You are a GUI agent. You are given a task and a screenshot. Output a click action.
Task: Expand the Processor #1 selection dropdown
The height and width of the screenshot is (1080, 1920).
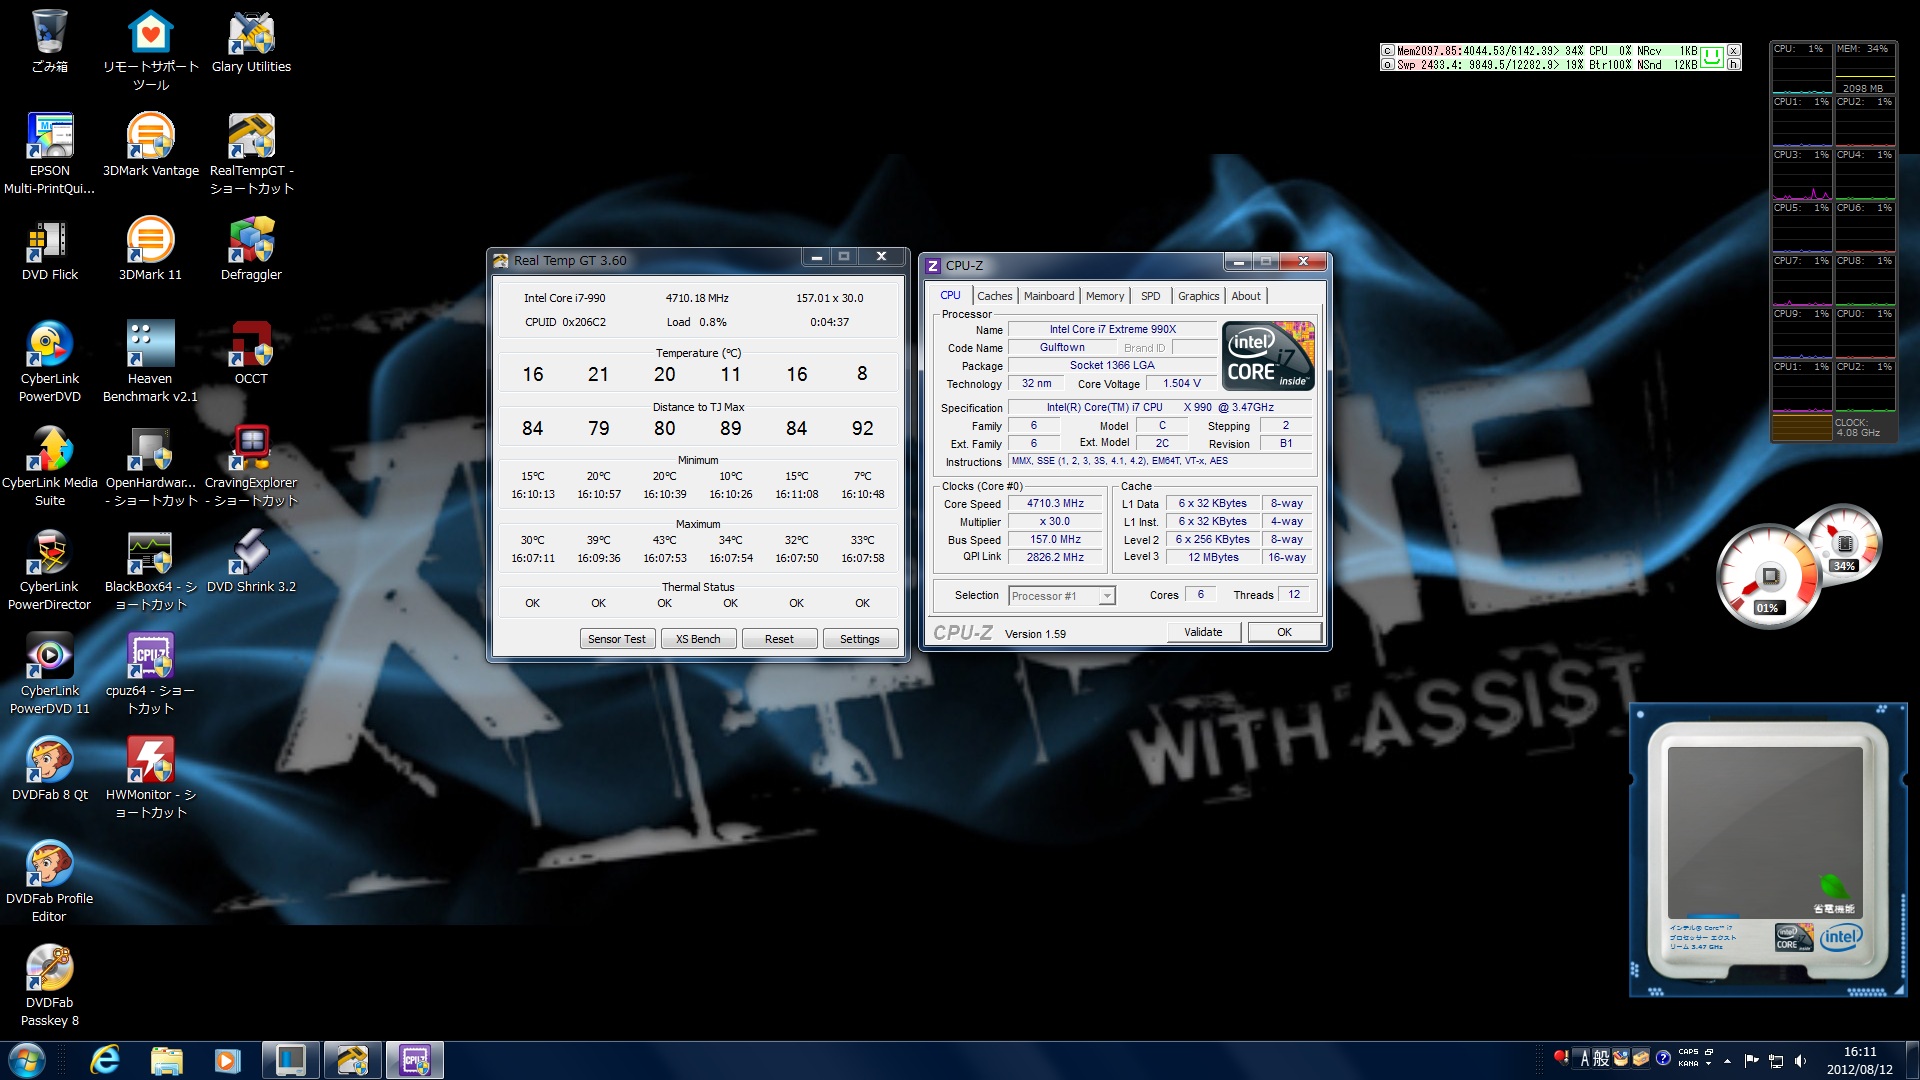(1106, 596)
